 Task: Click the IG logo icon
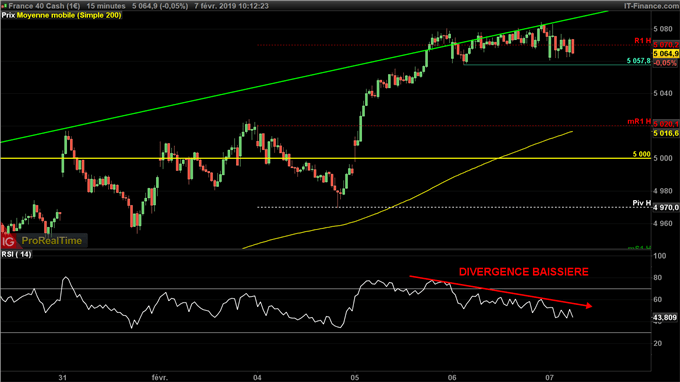click(x=8, y=242)
